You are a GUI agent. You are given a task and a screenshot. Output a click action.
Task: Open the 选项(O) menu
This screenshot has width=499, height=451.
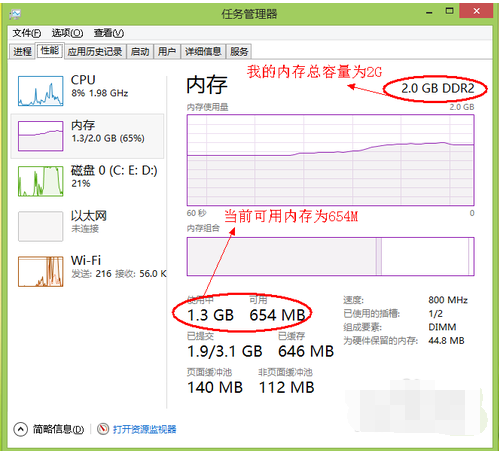(67, 33)
